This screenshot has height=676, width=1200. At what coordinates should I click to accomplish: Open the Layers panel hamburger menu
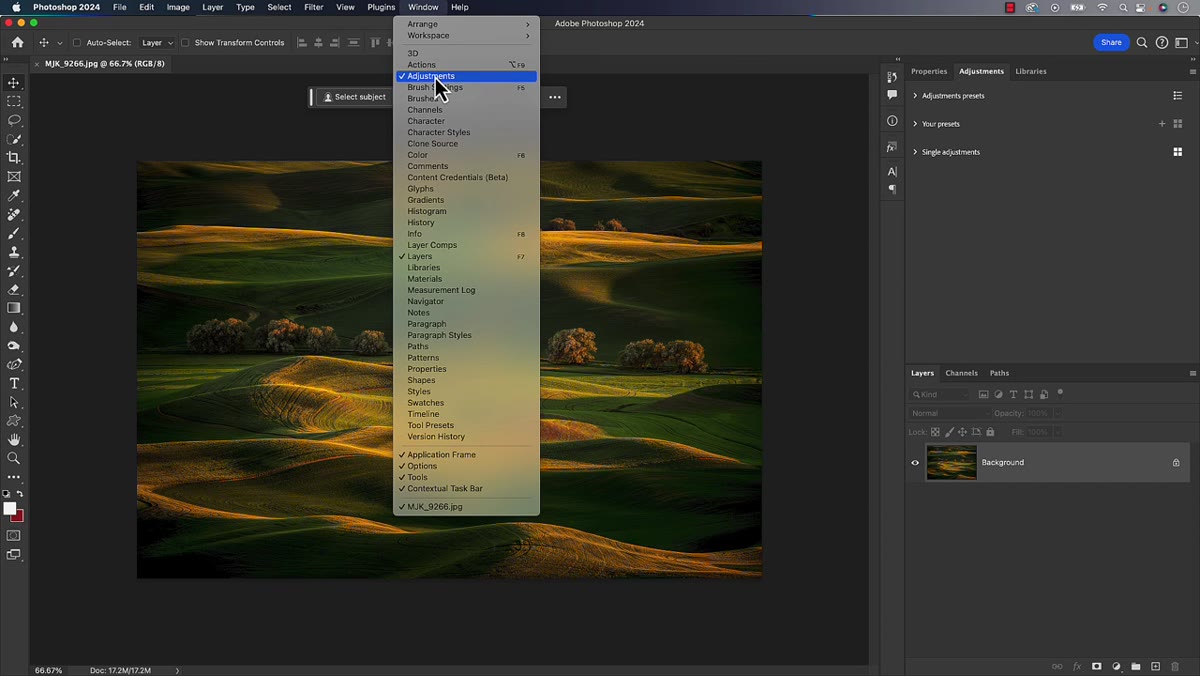[x=1192, y=373]
